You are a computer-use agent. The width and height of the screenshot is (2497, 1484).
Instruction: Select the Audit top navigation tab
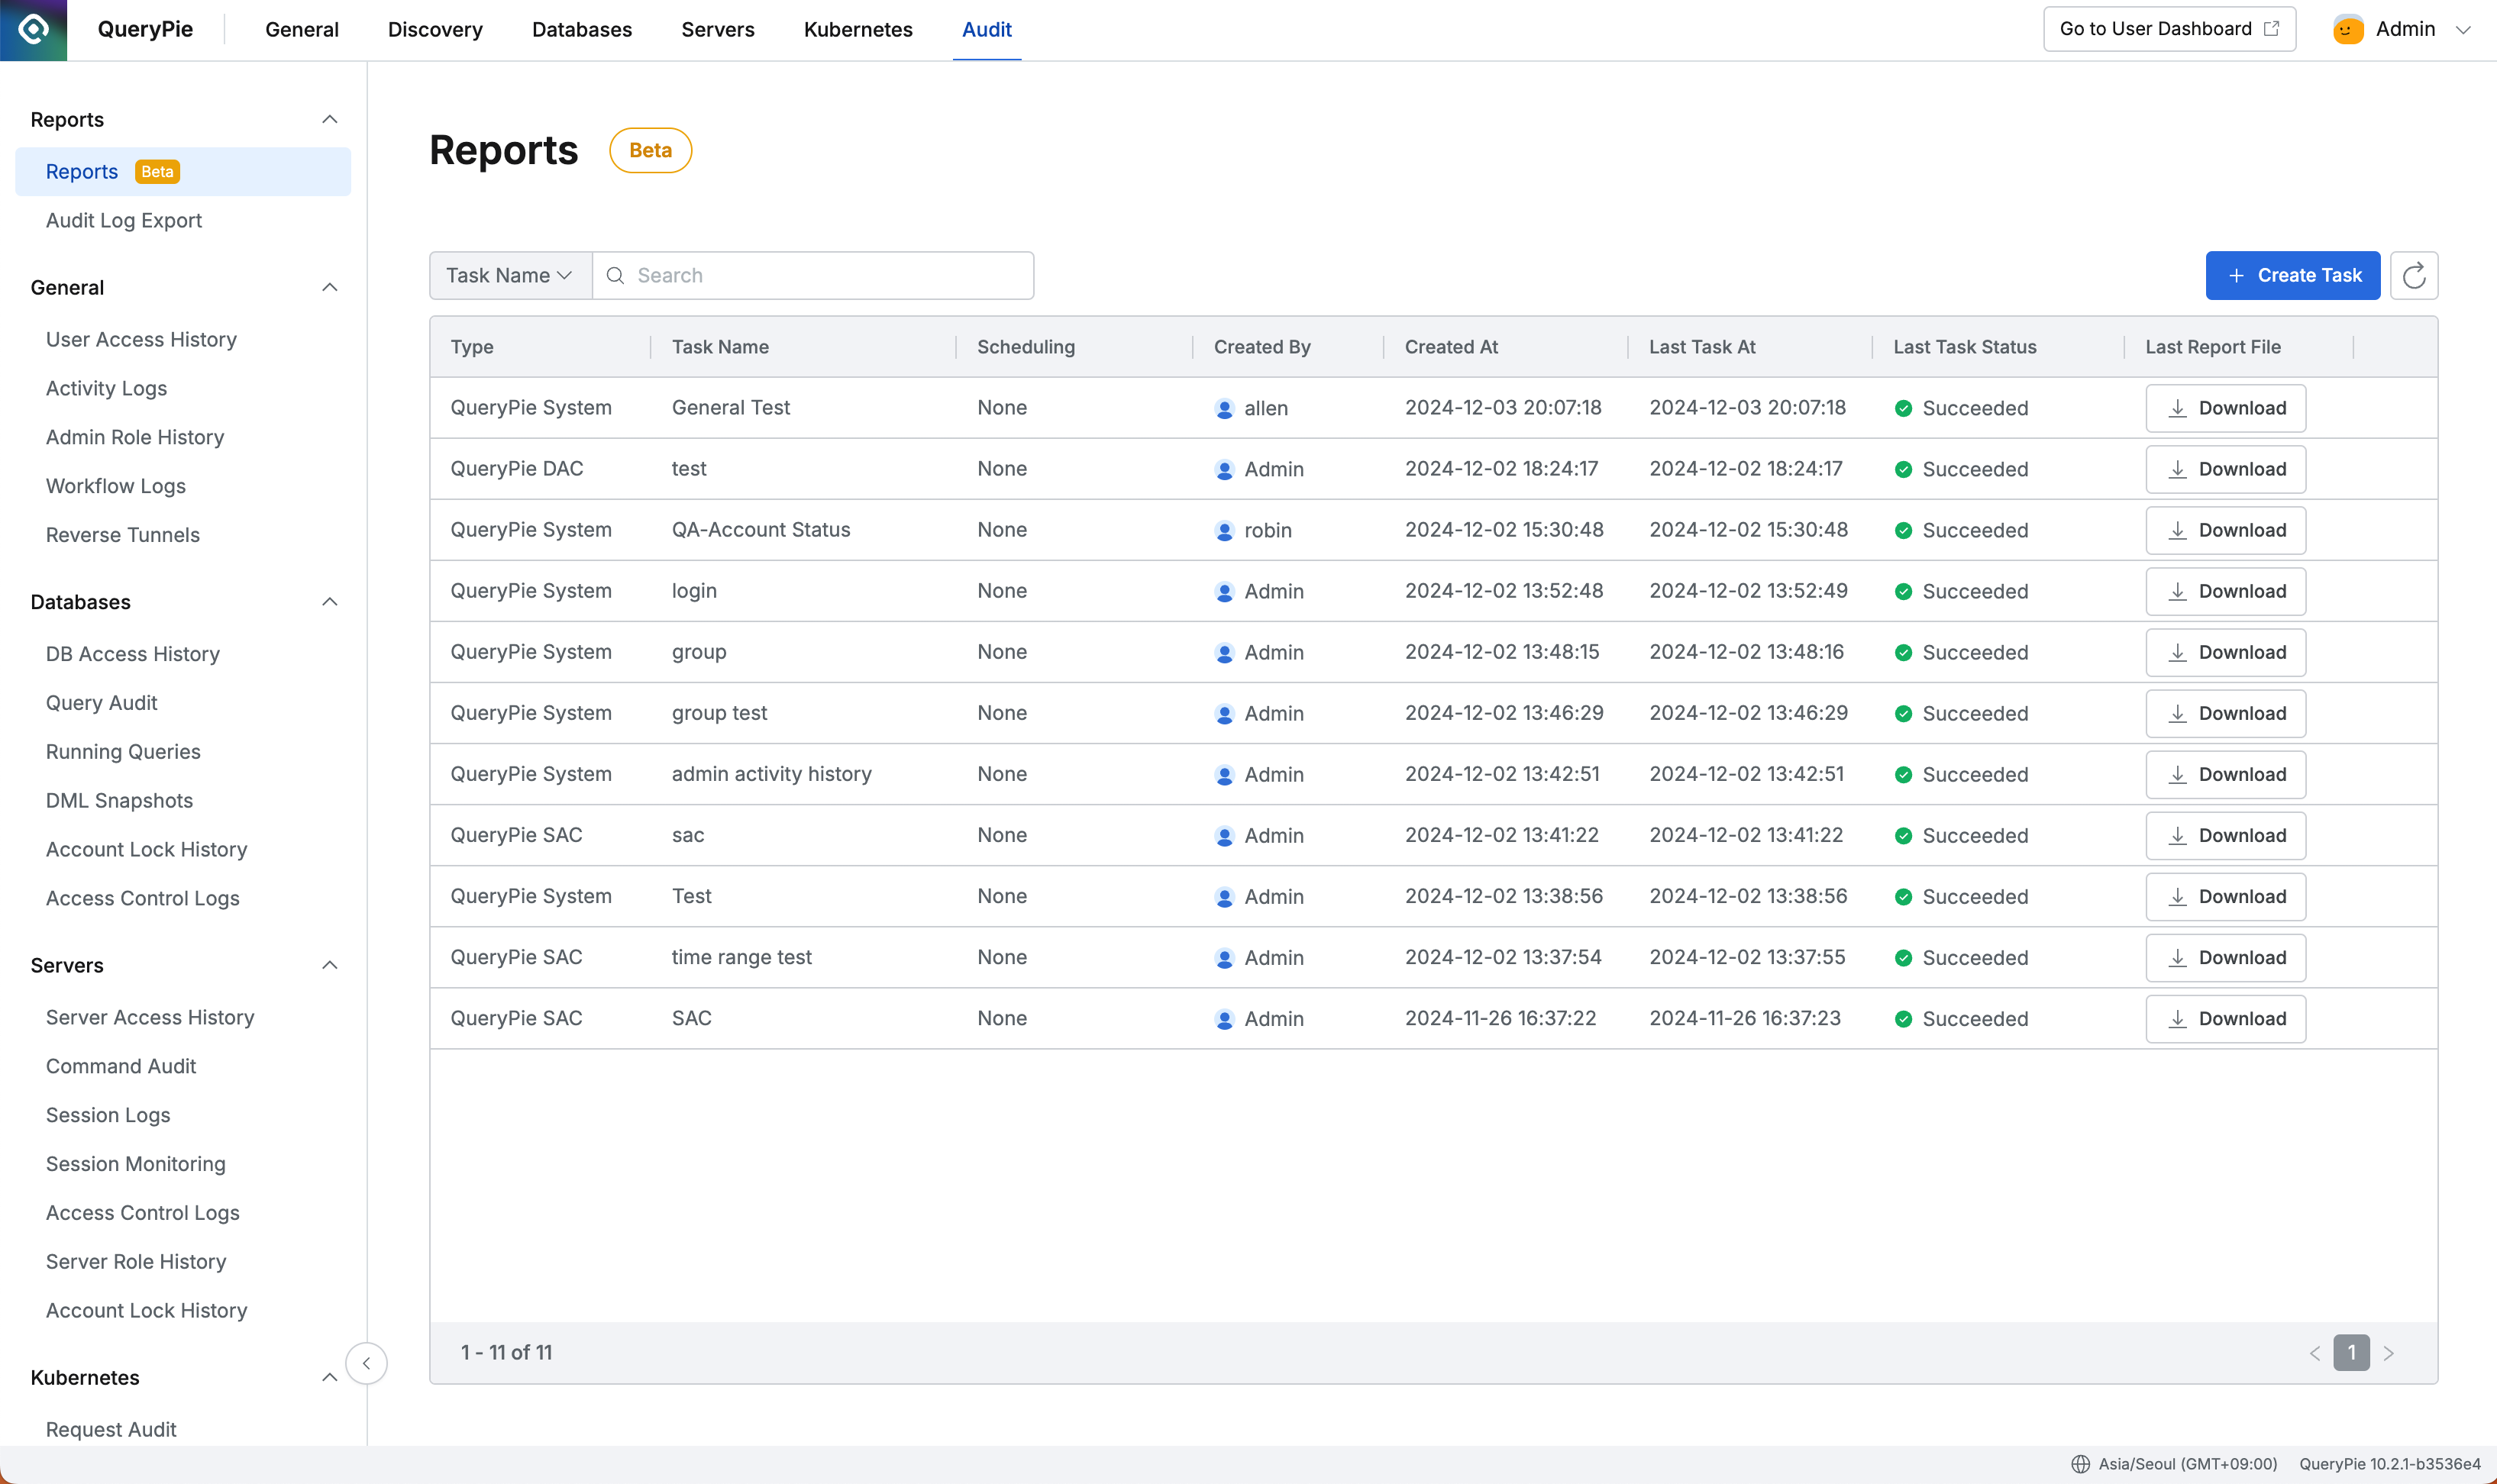click(986, 29)
